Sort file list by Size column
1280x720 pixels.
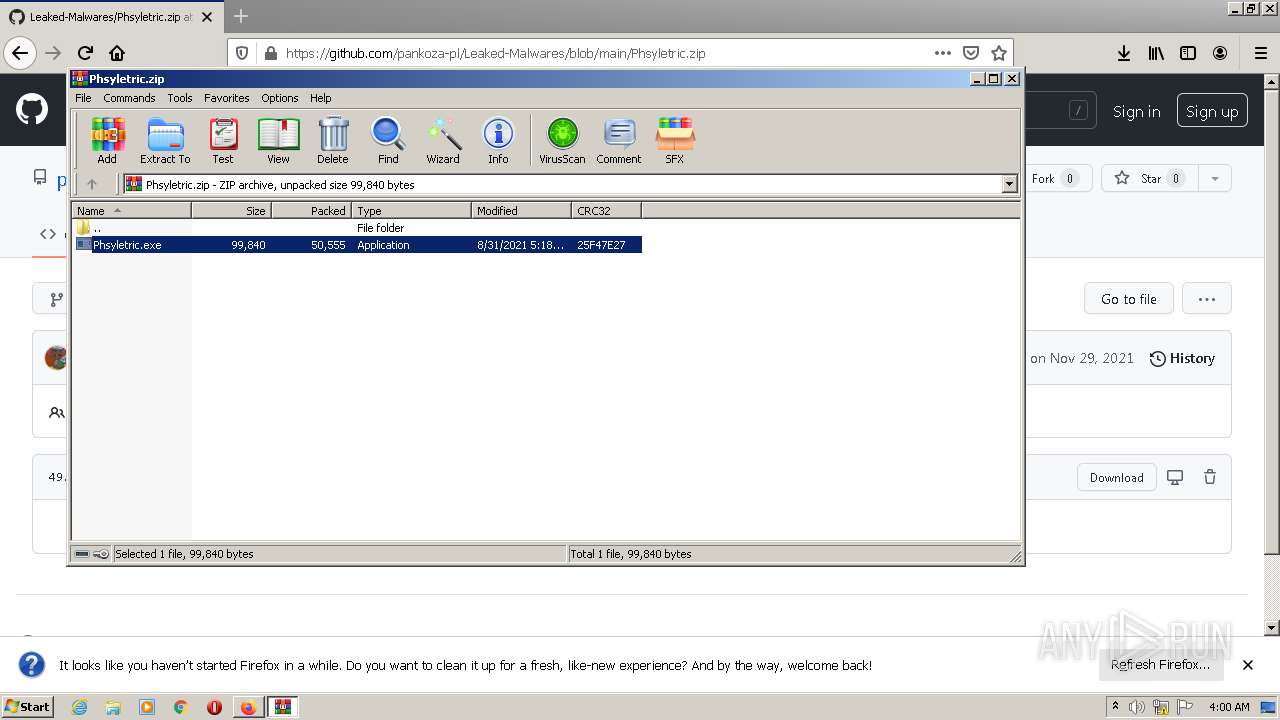[231, 211]
